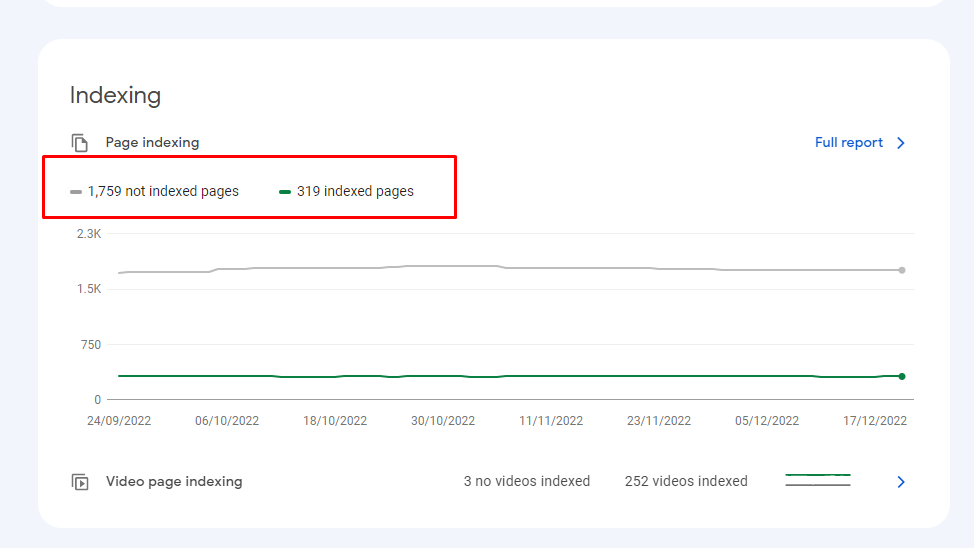Click the 05/12/2022 axis date
The height and width of the screenshot is (548, 974).
tap(767, 421)
